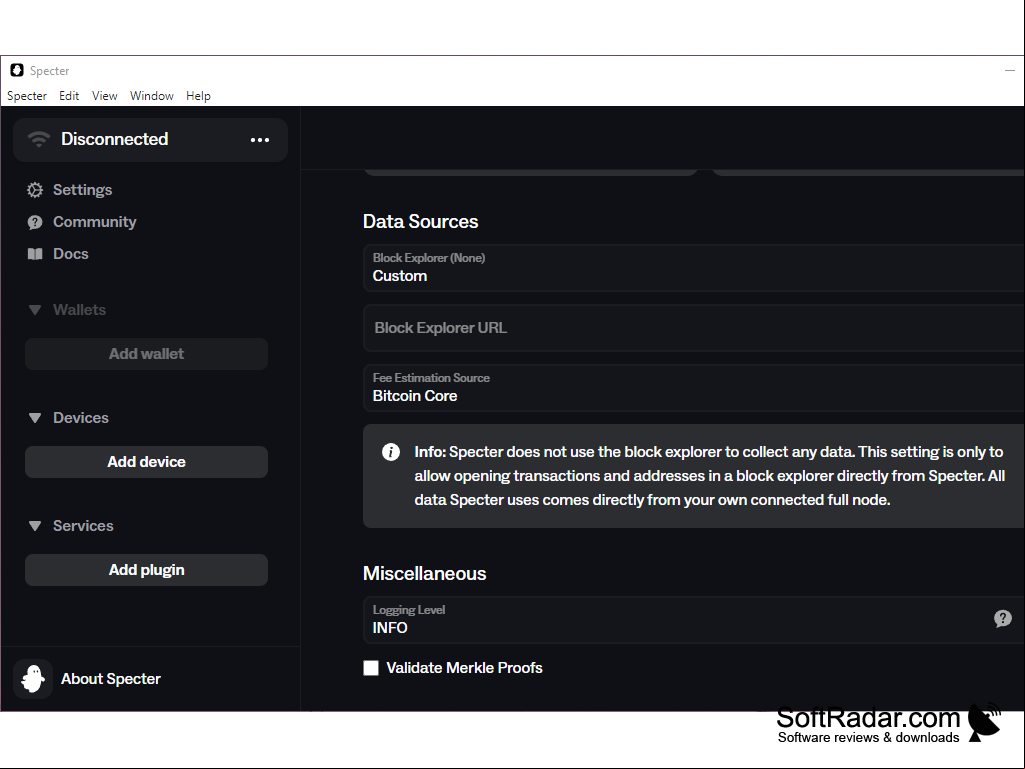The image size is (1025, 769).
Task: Minimize the Specter window
Action: [1010, 70]
